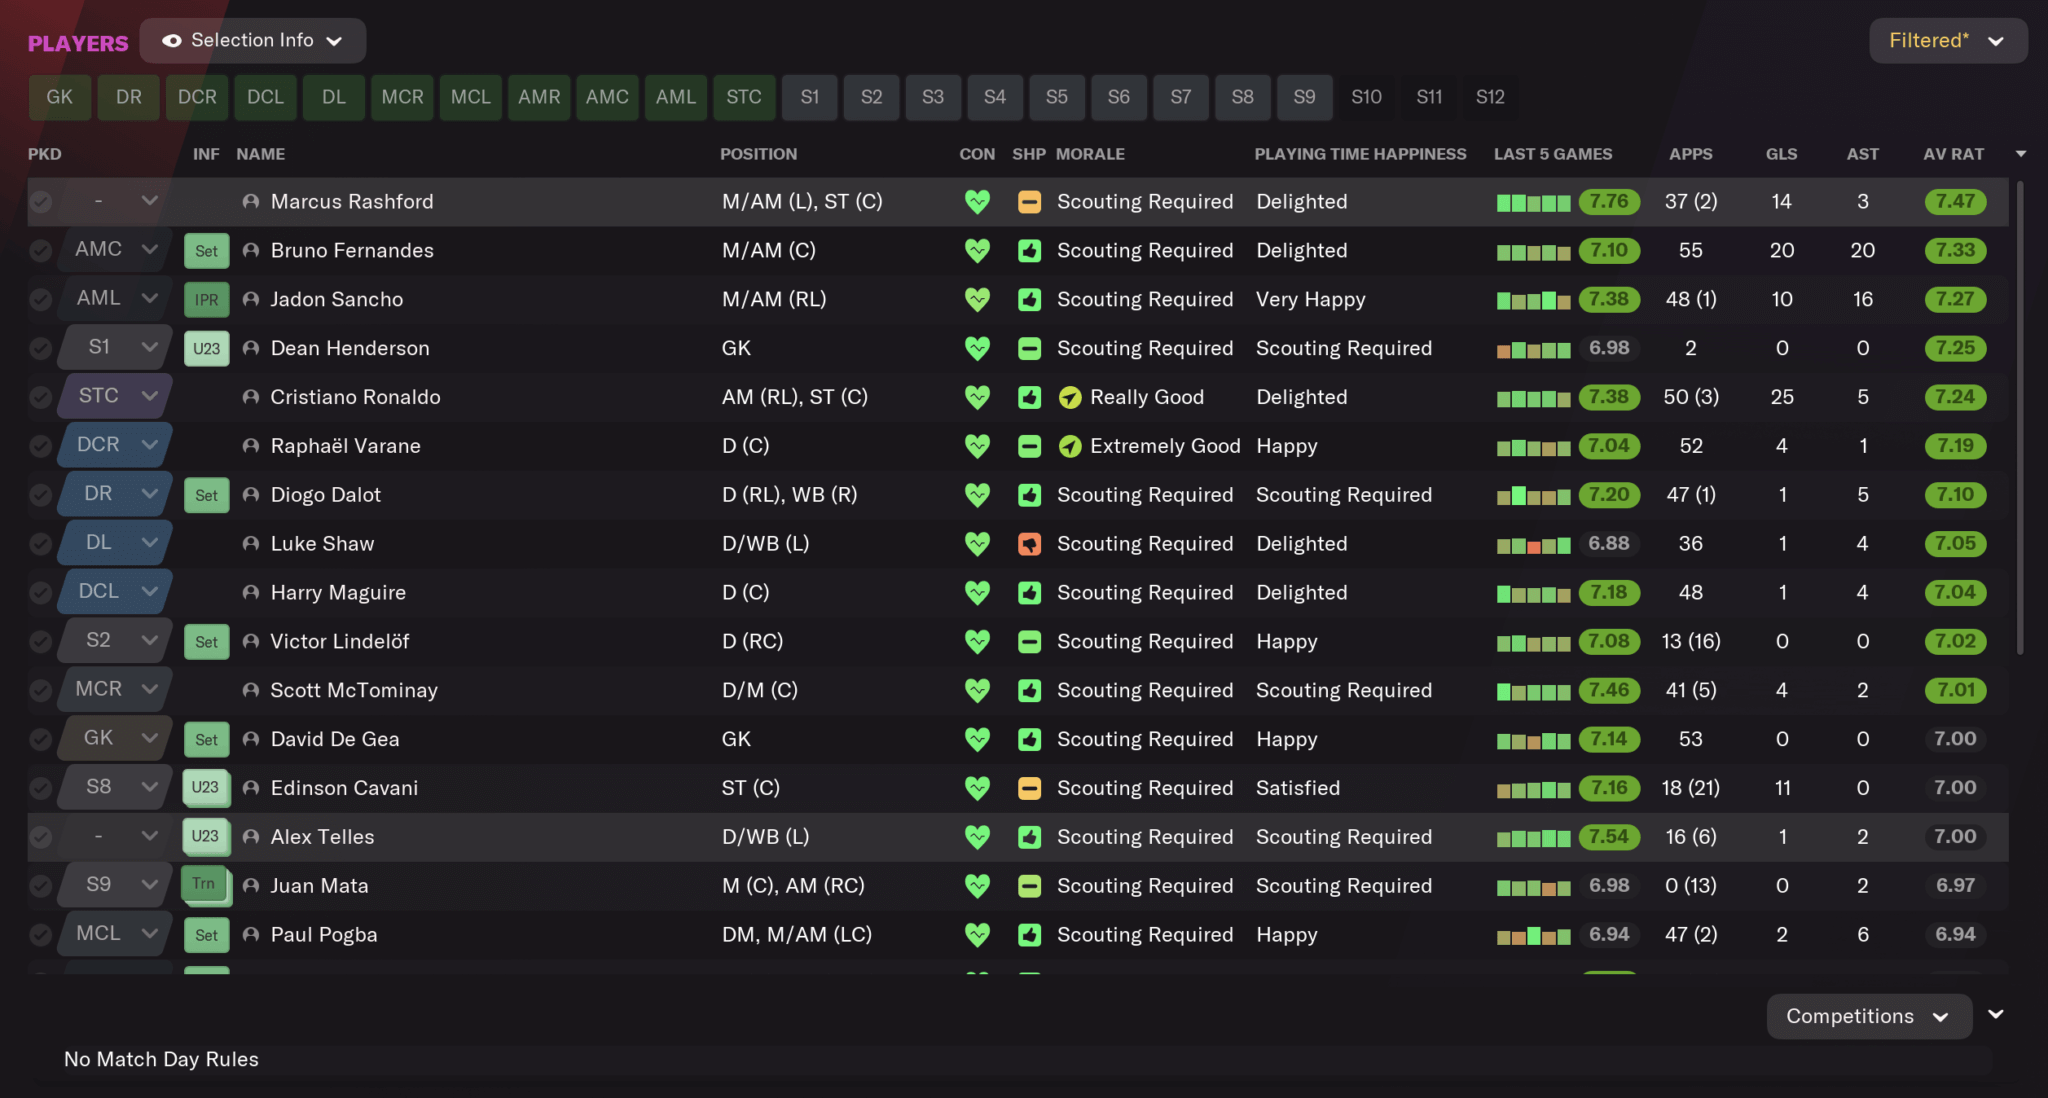This screenshot has width=2048, height=1098.
Task: Toggle the picked checkmark for Cristiano Ronaldo
Action: [x=40, y=398]
